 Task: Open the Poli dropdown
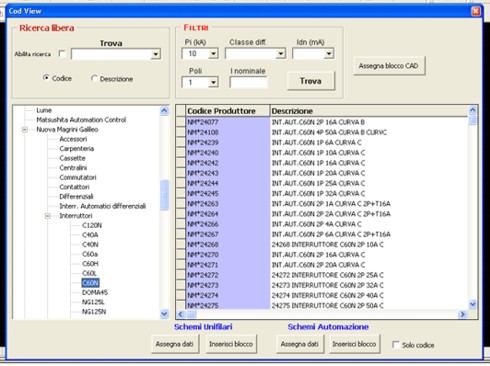[x=213, y=82]
